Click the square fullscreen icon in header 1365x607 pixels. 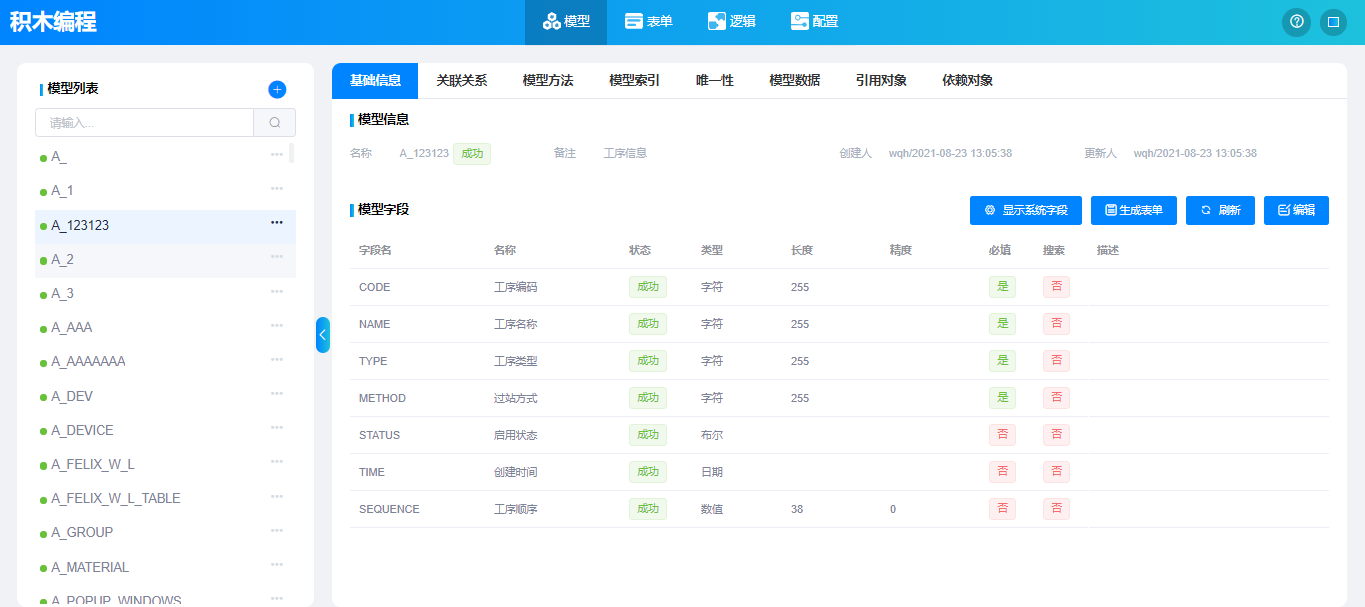point(1333,22)
